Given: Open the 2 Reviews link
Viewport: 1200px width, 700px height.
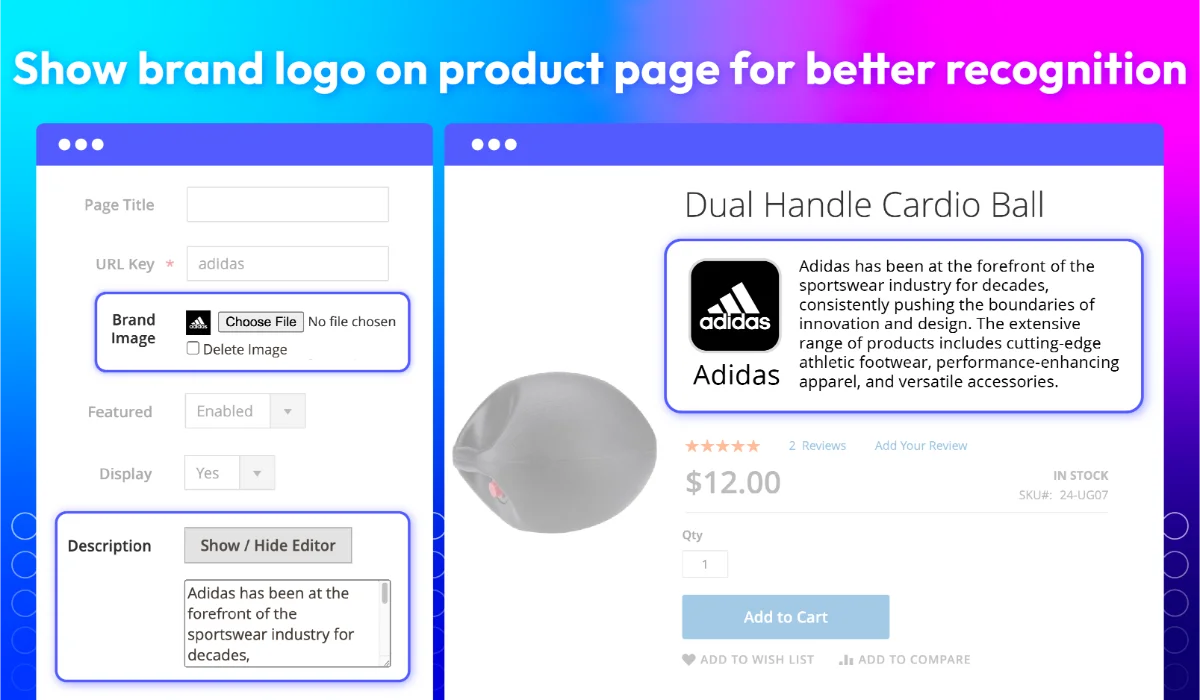Looking at the screenshot, I should click(x=817, y=446).
